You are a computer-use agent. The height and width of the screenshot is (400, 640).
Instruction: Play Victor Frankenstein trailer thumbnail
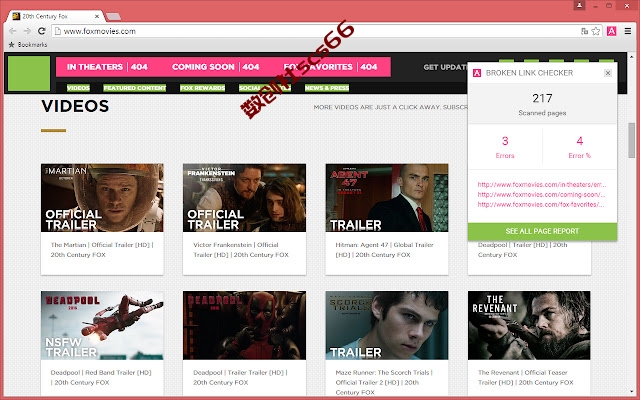[244, 198]
